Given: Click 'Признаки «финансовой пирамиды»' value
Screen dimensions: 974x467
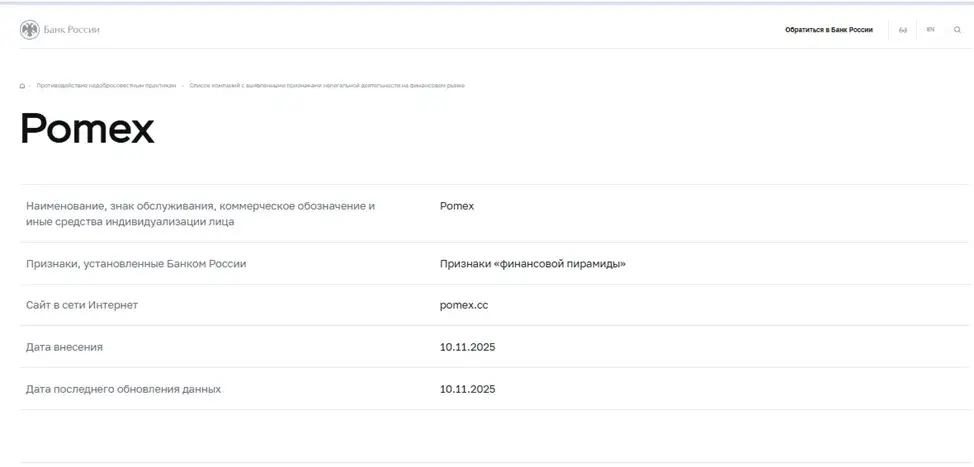Looking at the screenshot, I should pyautogui.click(x=532, y=264).
